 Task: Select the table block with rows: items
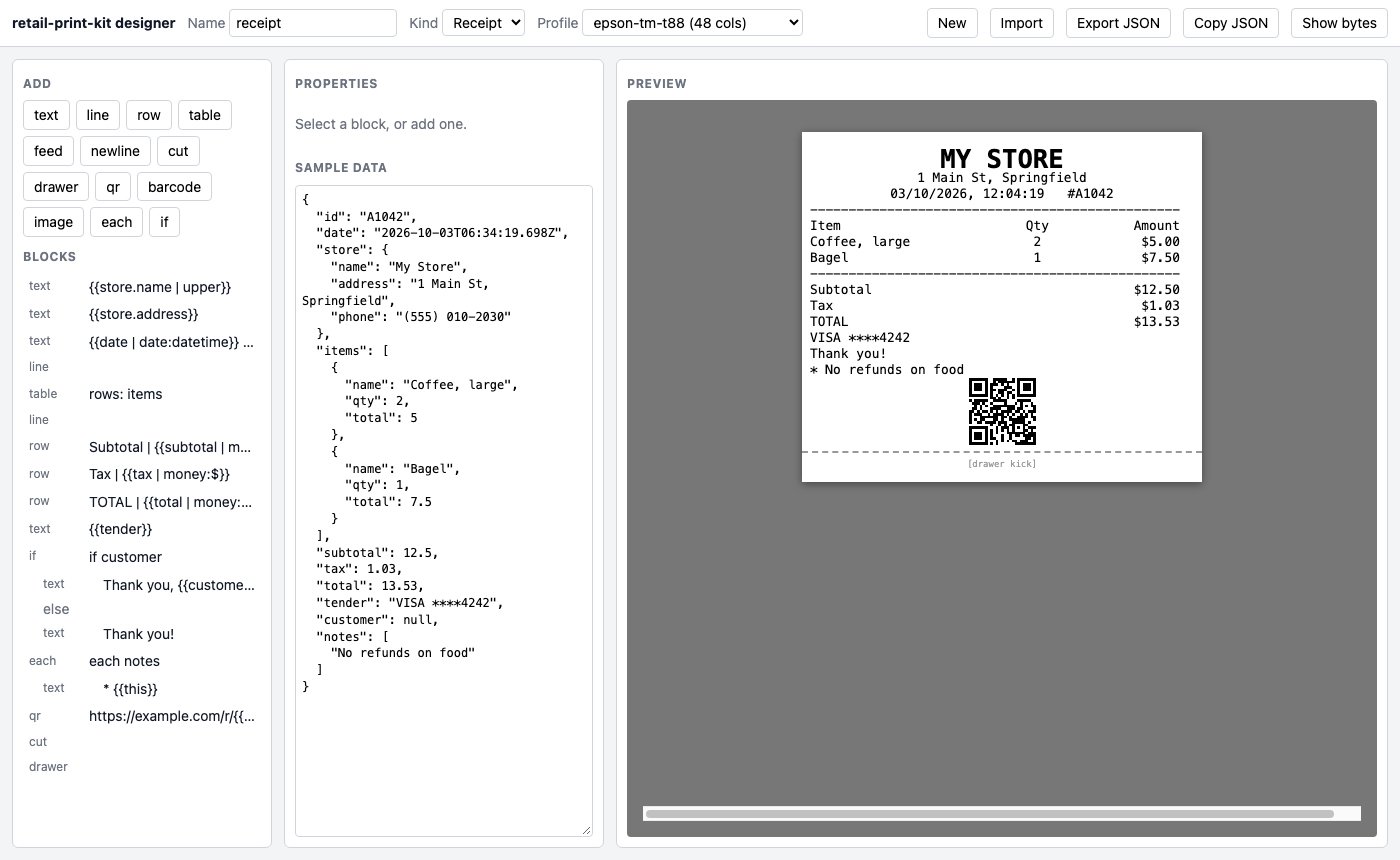pos(142,394)
